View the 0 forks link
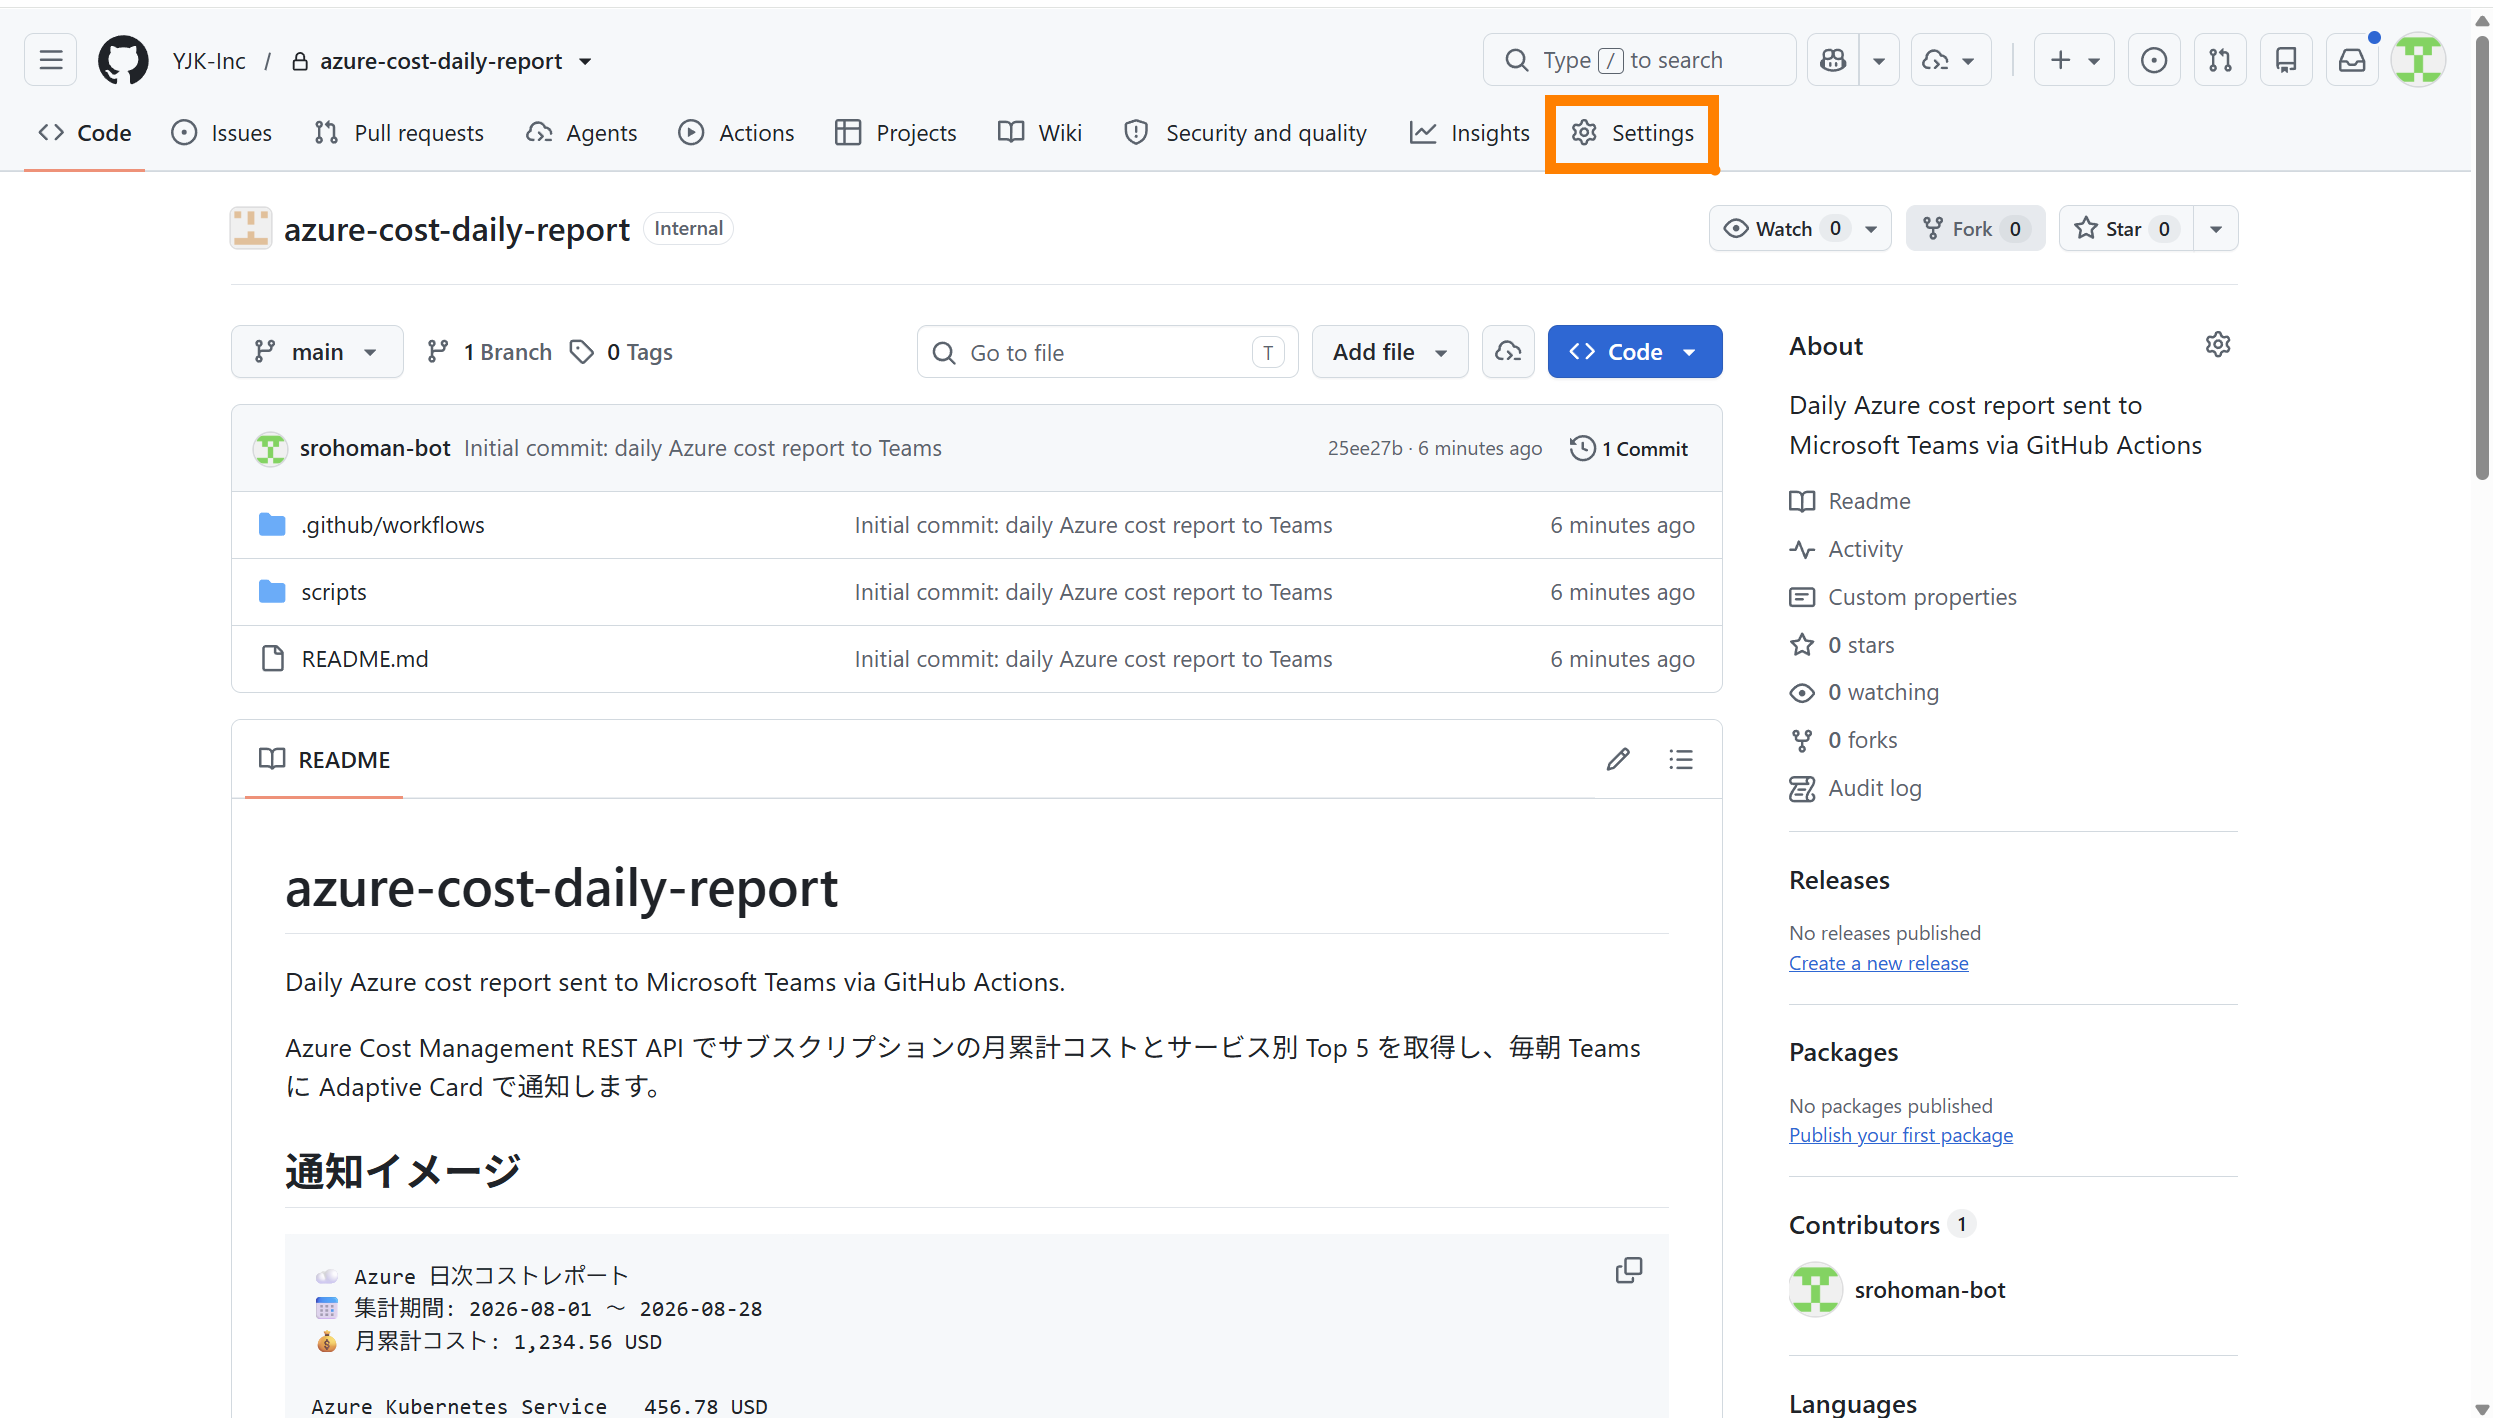Image resolution: width=2493 pixels, height=1418 pixels. [1844, 740]
